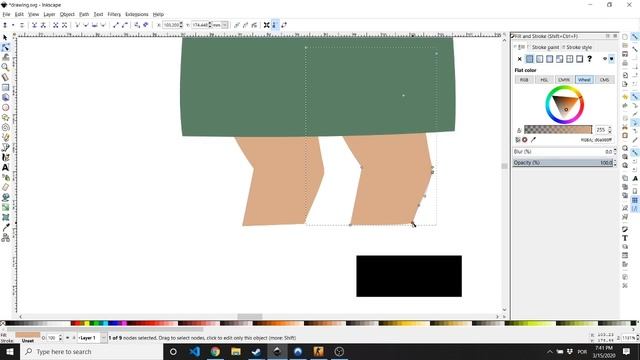The width and height of the screenshot is (640, 360).
Task: Select the Bezier pen tool
Action: 5,147
